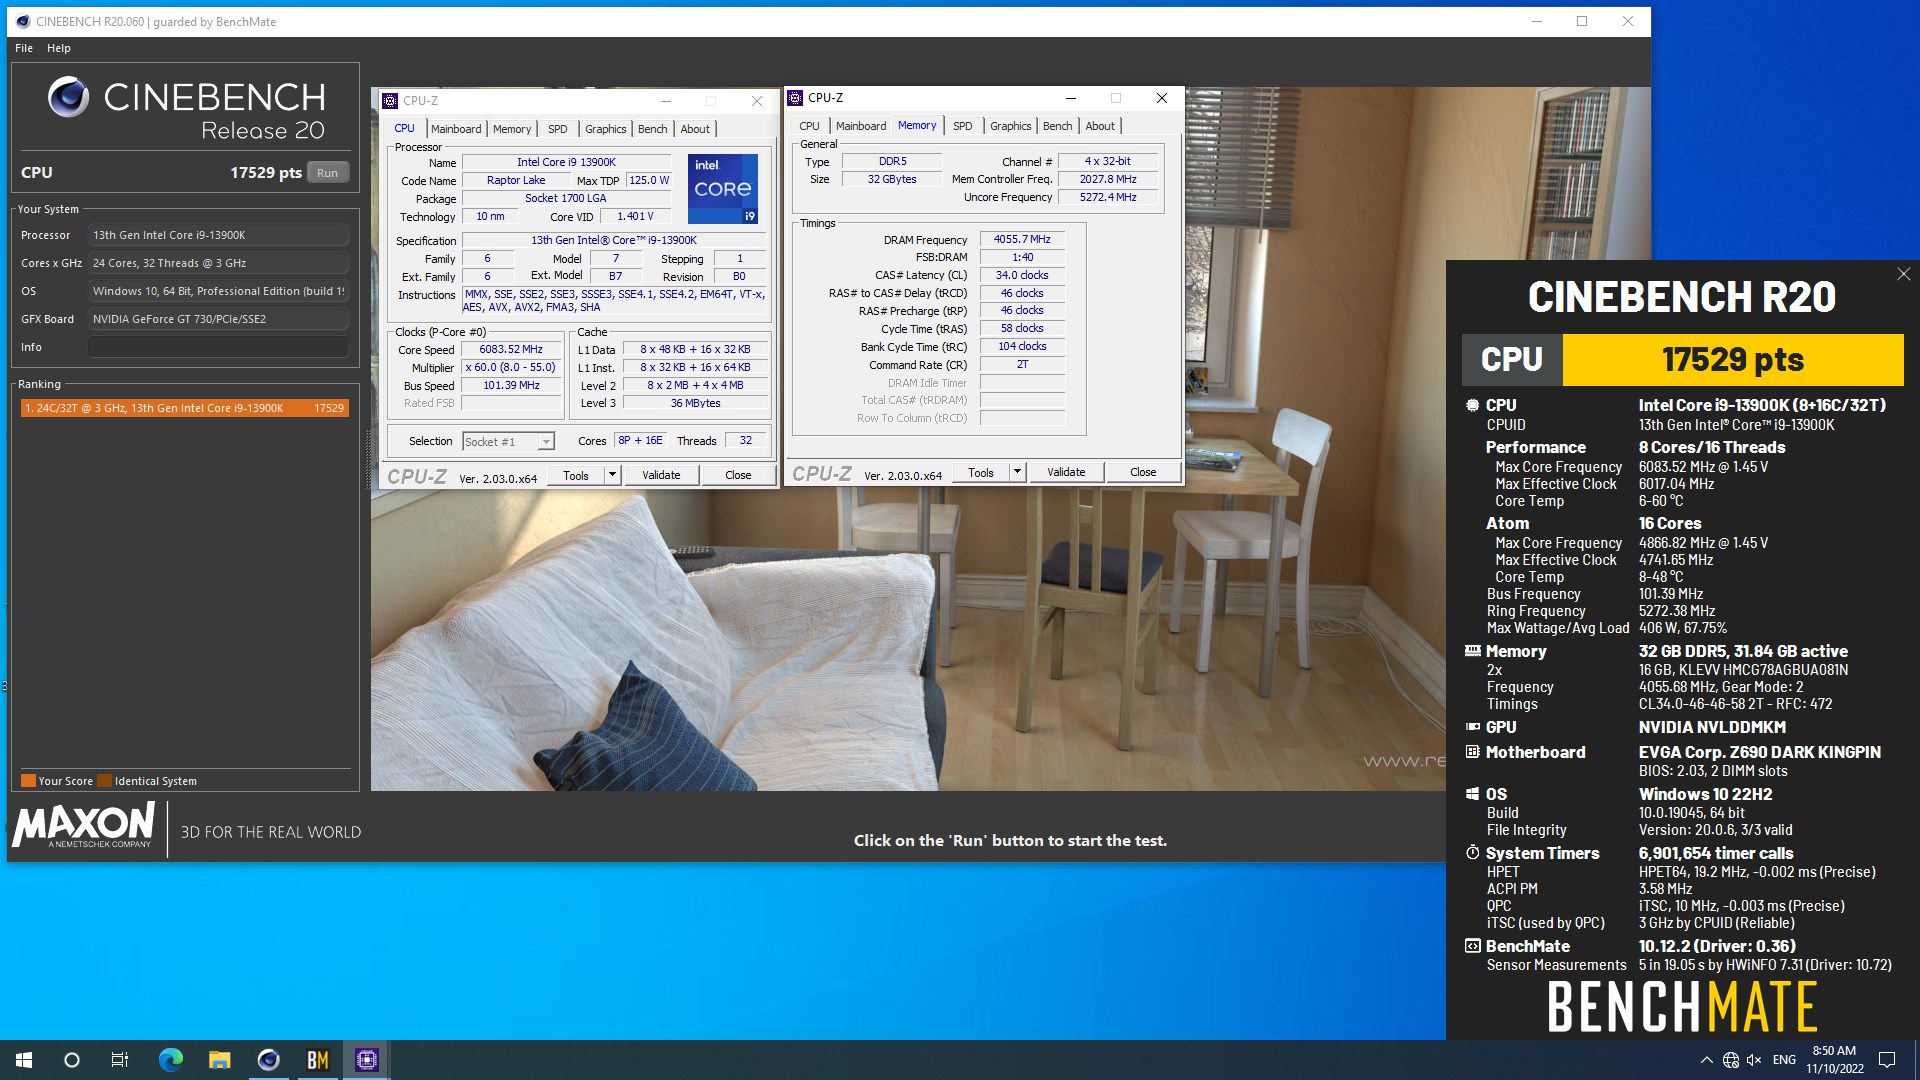Viewport: 1920px width, 1080px height.
Task: Open the Help menu in Cinebench
Action: click(x=59, y=48)
